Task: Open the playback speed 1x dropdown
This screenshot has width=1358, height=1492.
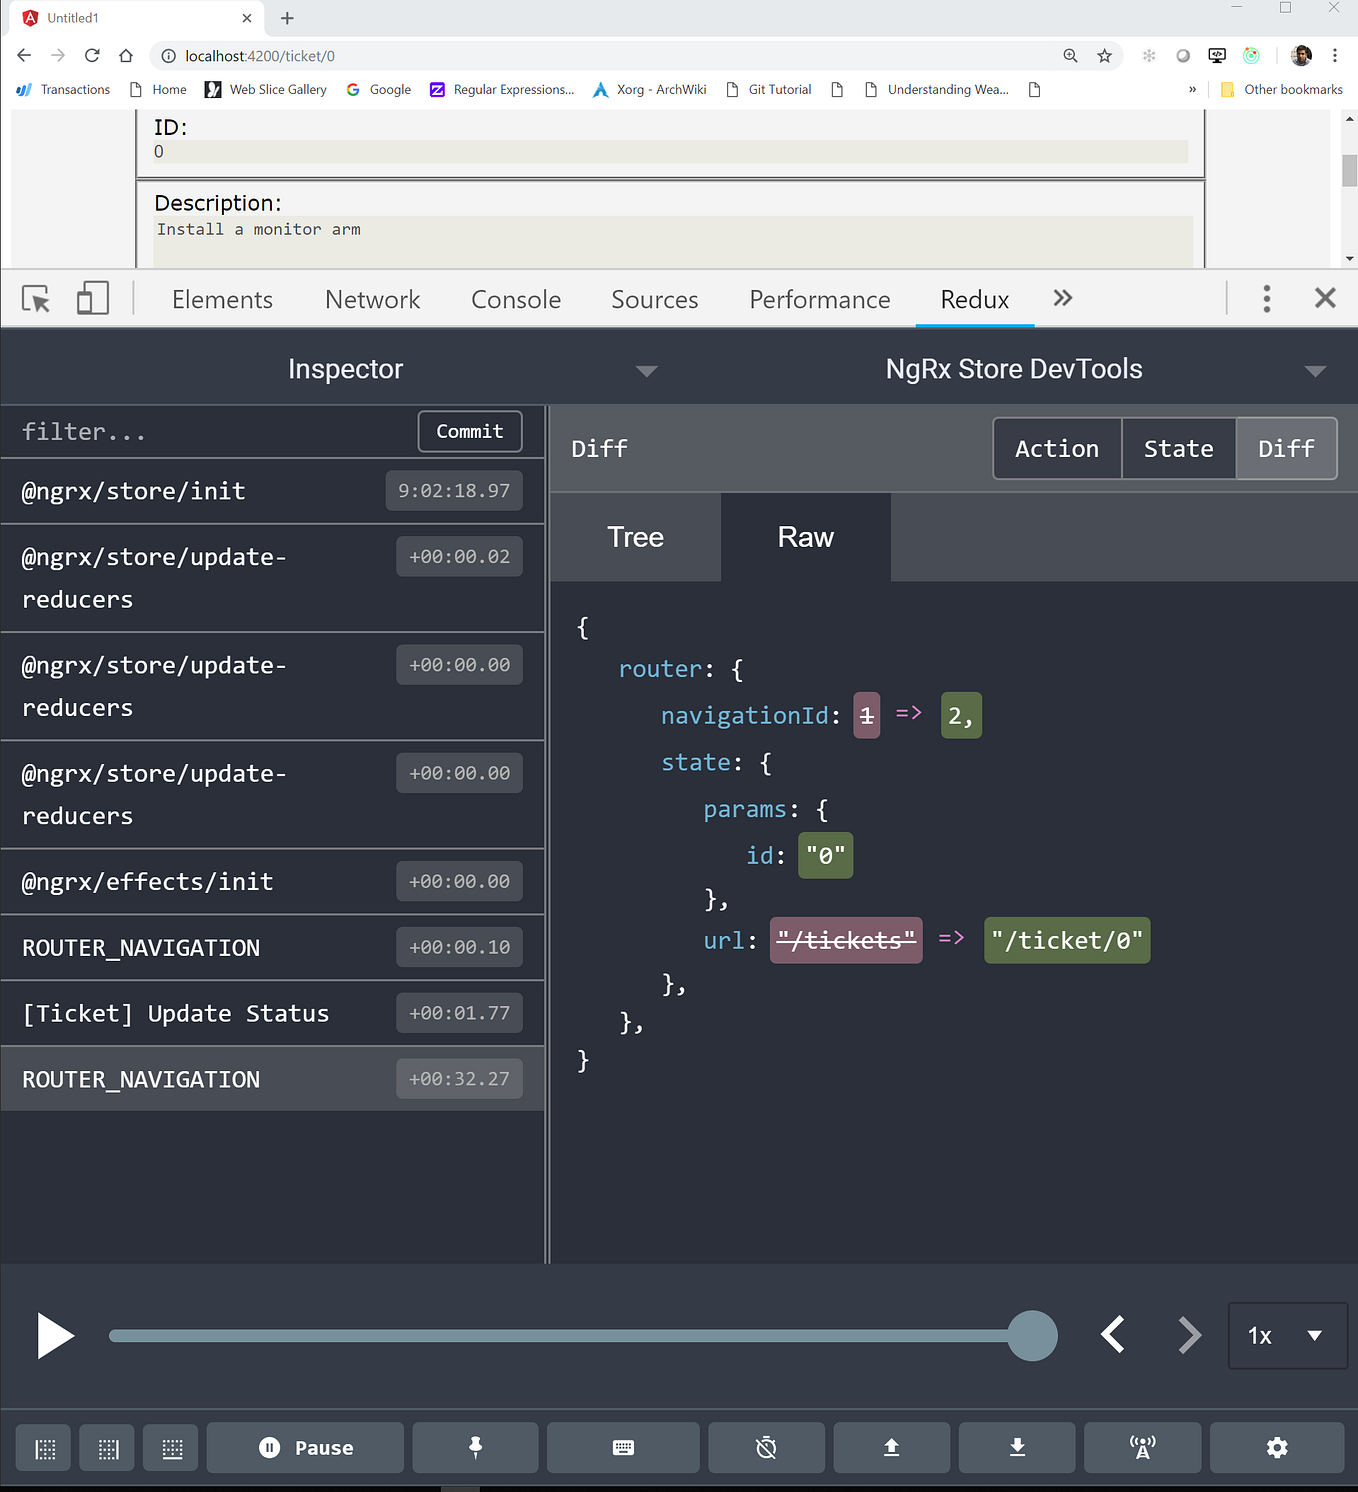Action: [1287, 1335]
